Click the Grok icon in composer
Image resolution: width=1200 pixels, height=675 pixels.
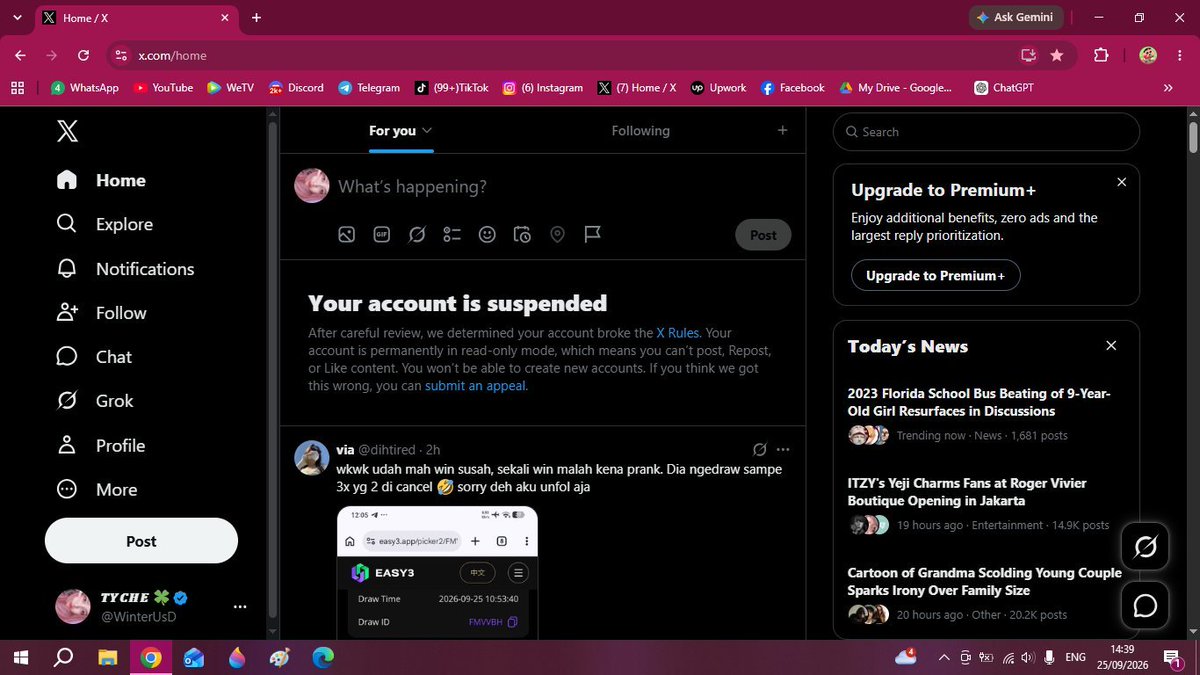417,234
